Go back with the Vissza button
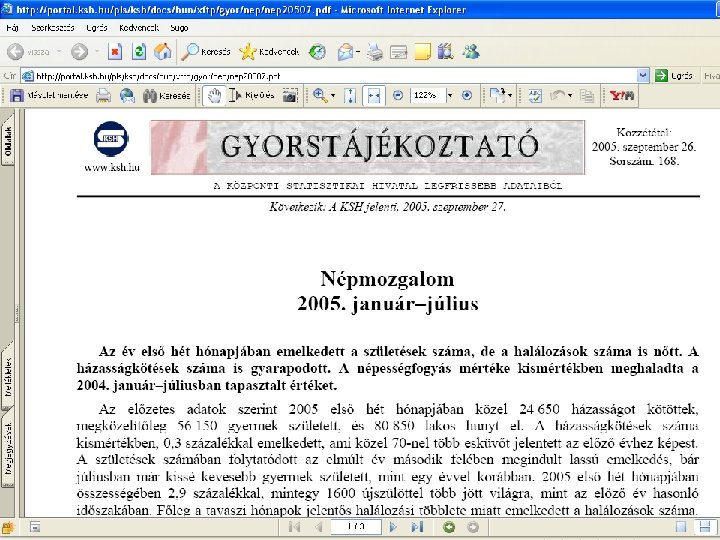 28,52
